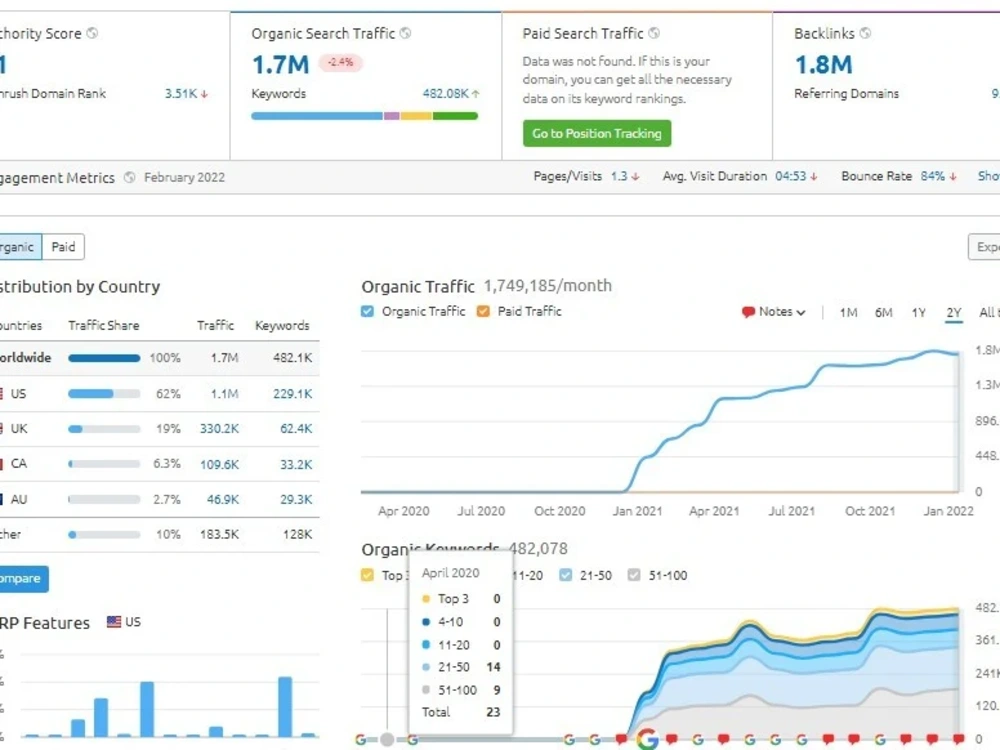The image size is (1000, 750).
Task: Toggle the Organic Traffic checkbox
Action: tap(367, 311)
